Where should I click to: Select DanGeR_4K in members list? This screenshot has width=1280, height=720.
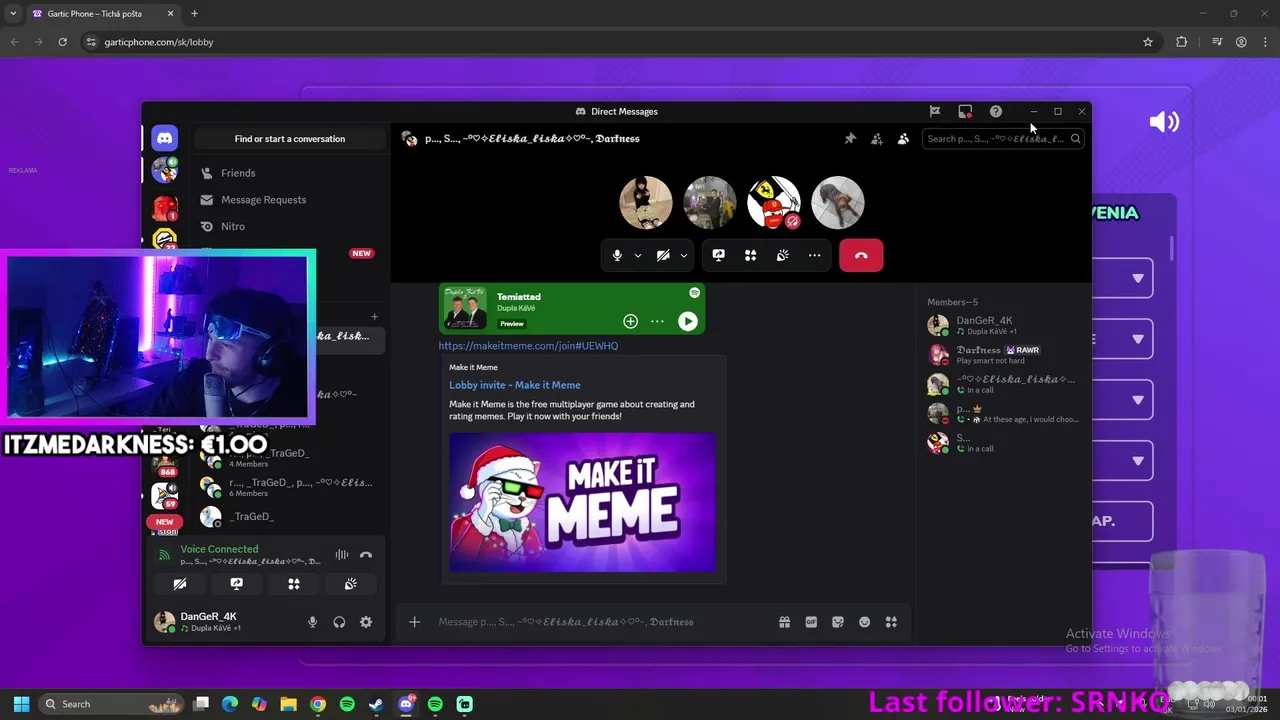coord(1002,325)
